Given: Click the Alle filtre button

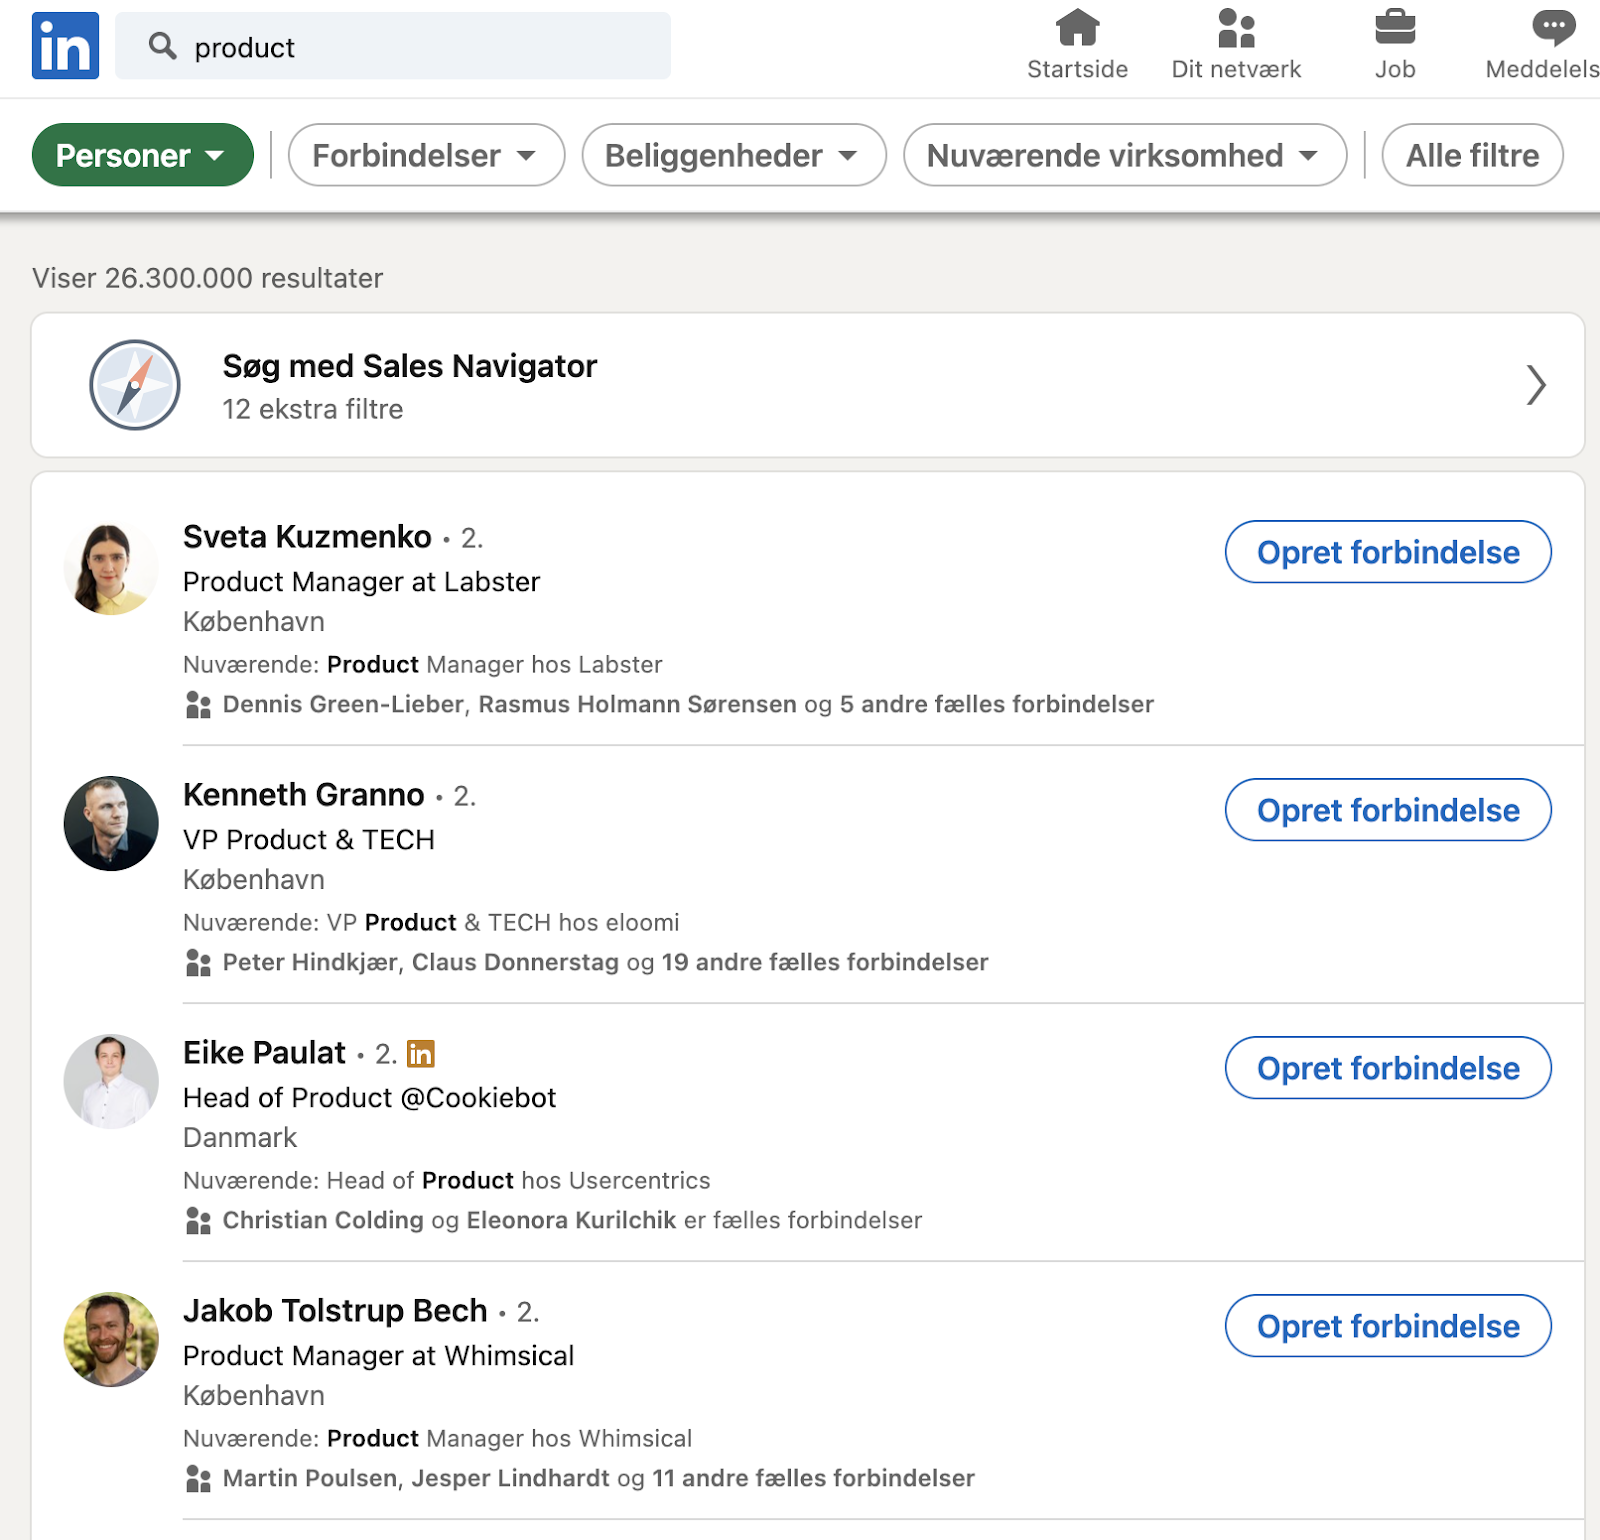Looking at the screenshot, I should coord(1472,155).
